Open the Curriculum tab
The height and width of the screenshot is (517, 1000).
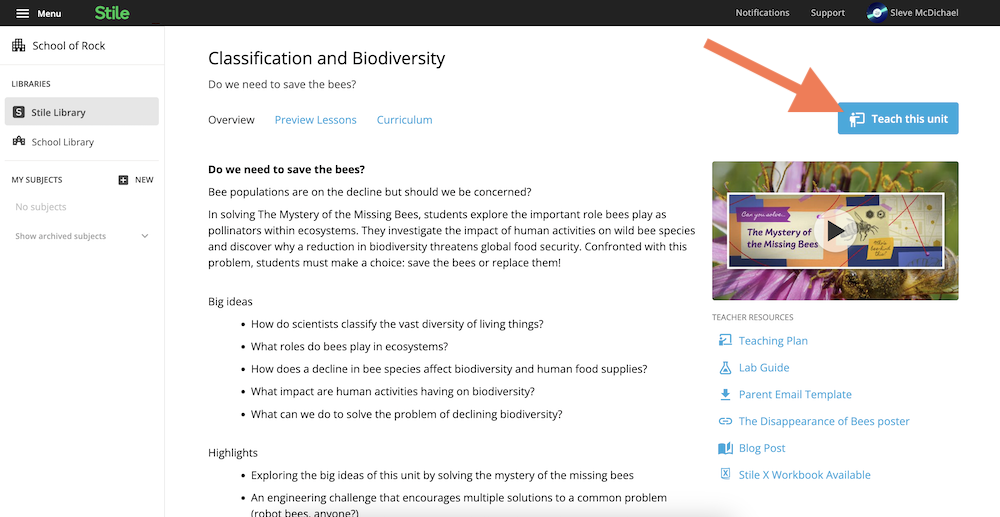[x=404, y=120]
